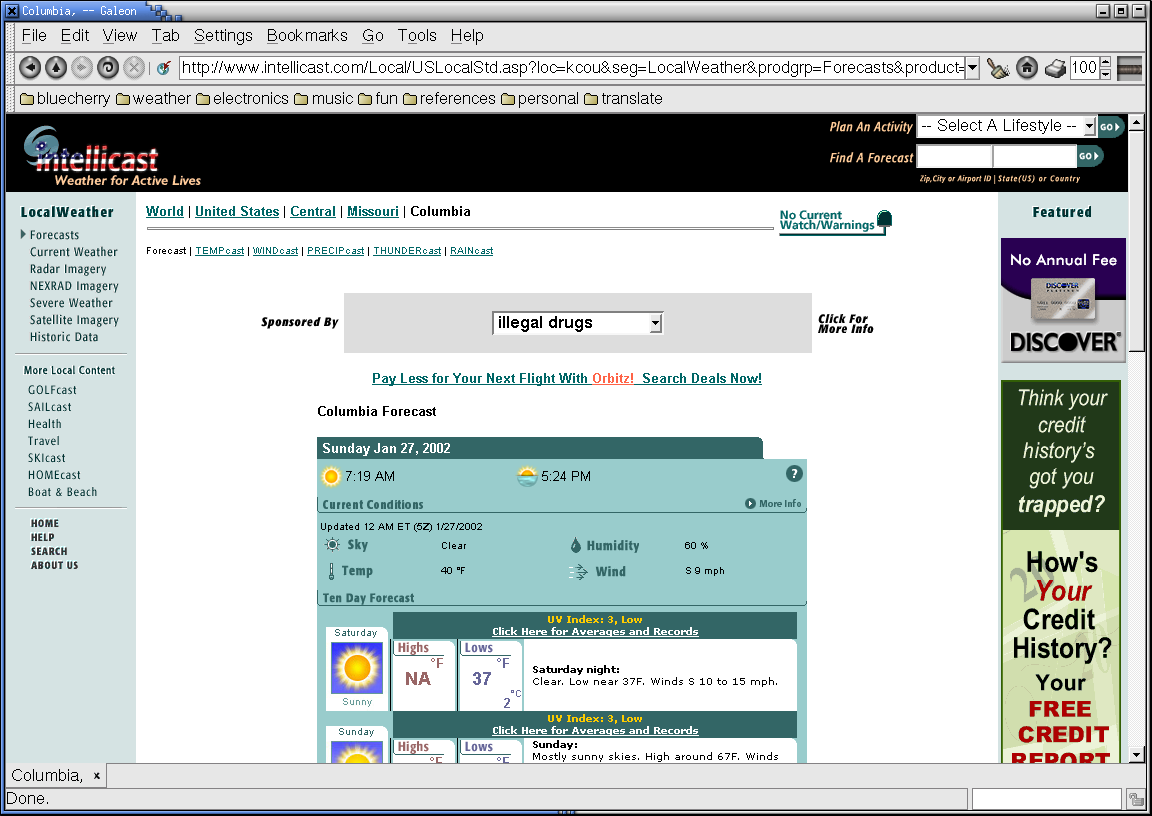The height and width of the screenshot is (816, 1152).
Task: Open the bluecherry bookmarks folder
Action: [65, 98]
